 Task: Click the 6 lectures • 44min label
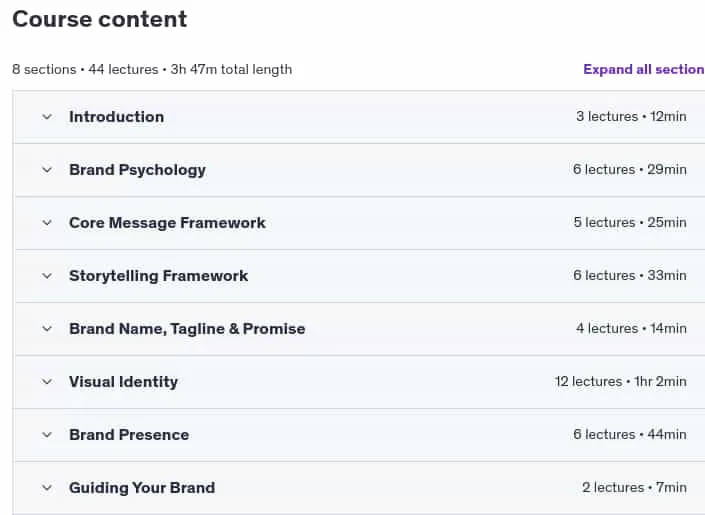point(629,434)
